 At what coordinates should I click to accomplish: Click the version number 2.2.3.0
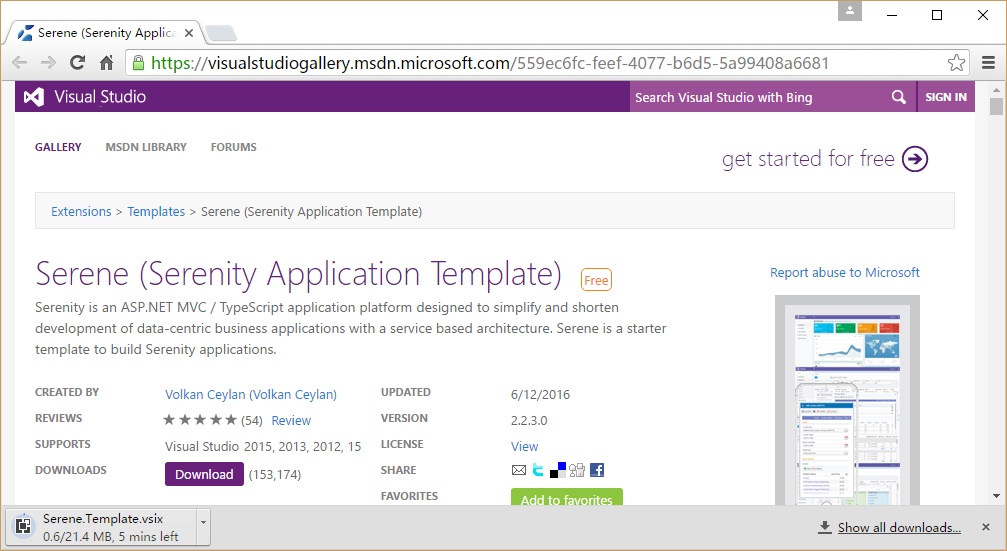(x=529, y=421)
